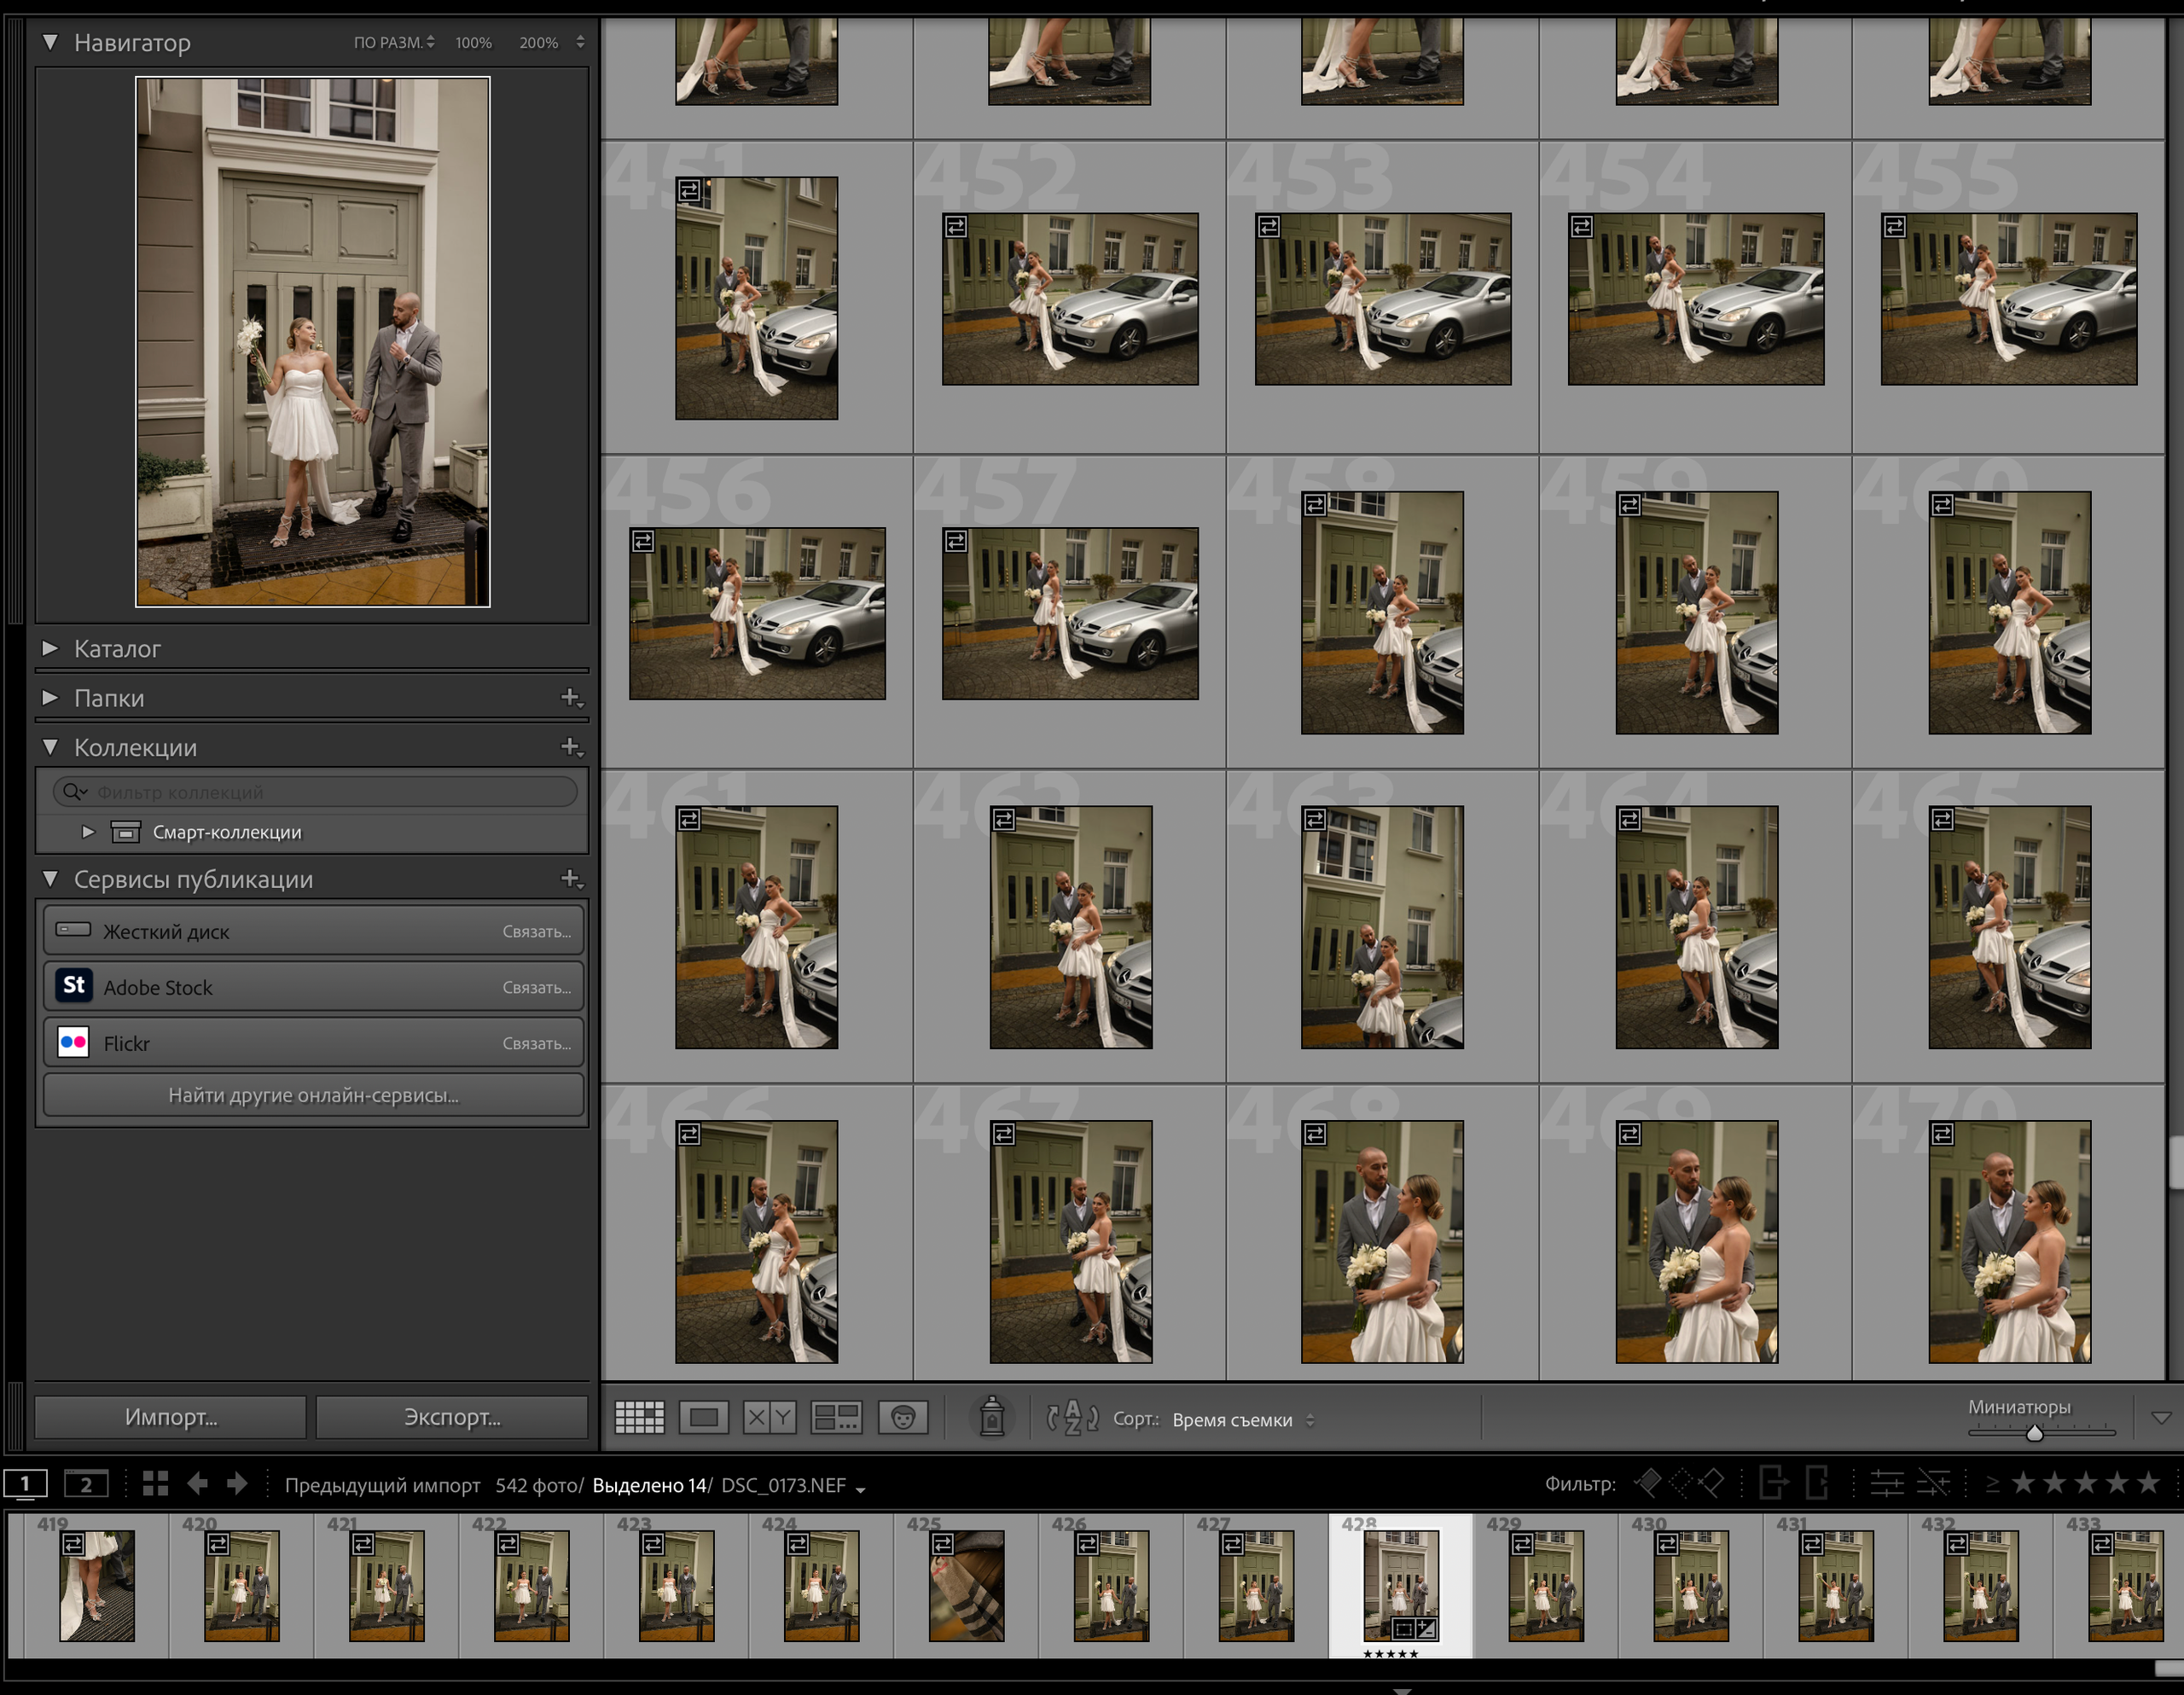Screen dimensions: 2184x1695
Task: Select the Painter spray can tool
Action: (991, 1417)
